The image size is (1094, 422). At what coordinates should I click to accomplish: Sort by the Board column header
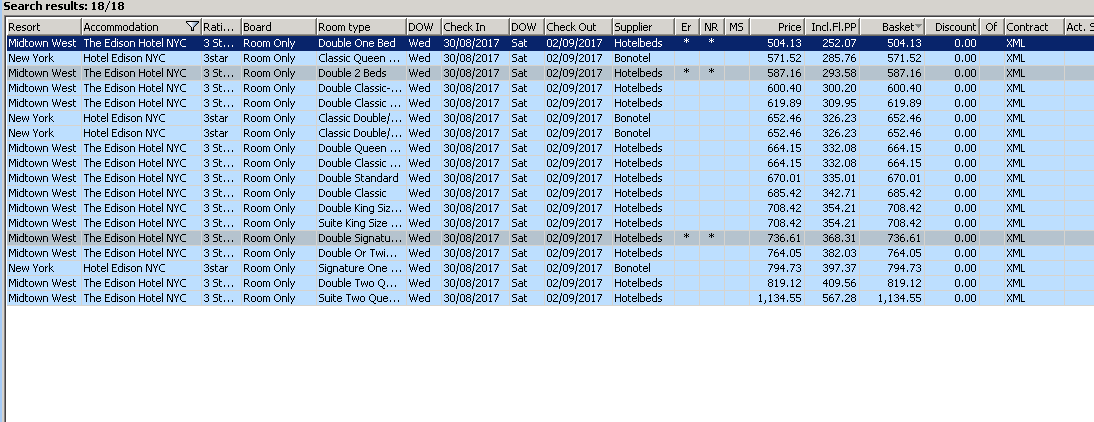point(278,27)
